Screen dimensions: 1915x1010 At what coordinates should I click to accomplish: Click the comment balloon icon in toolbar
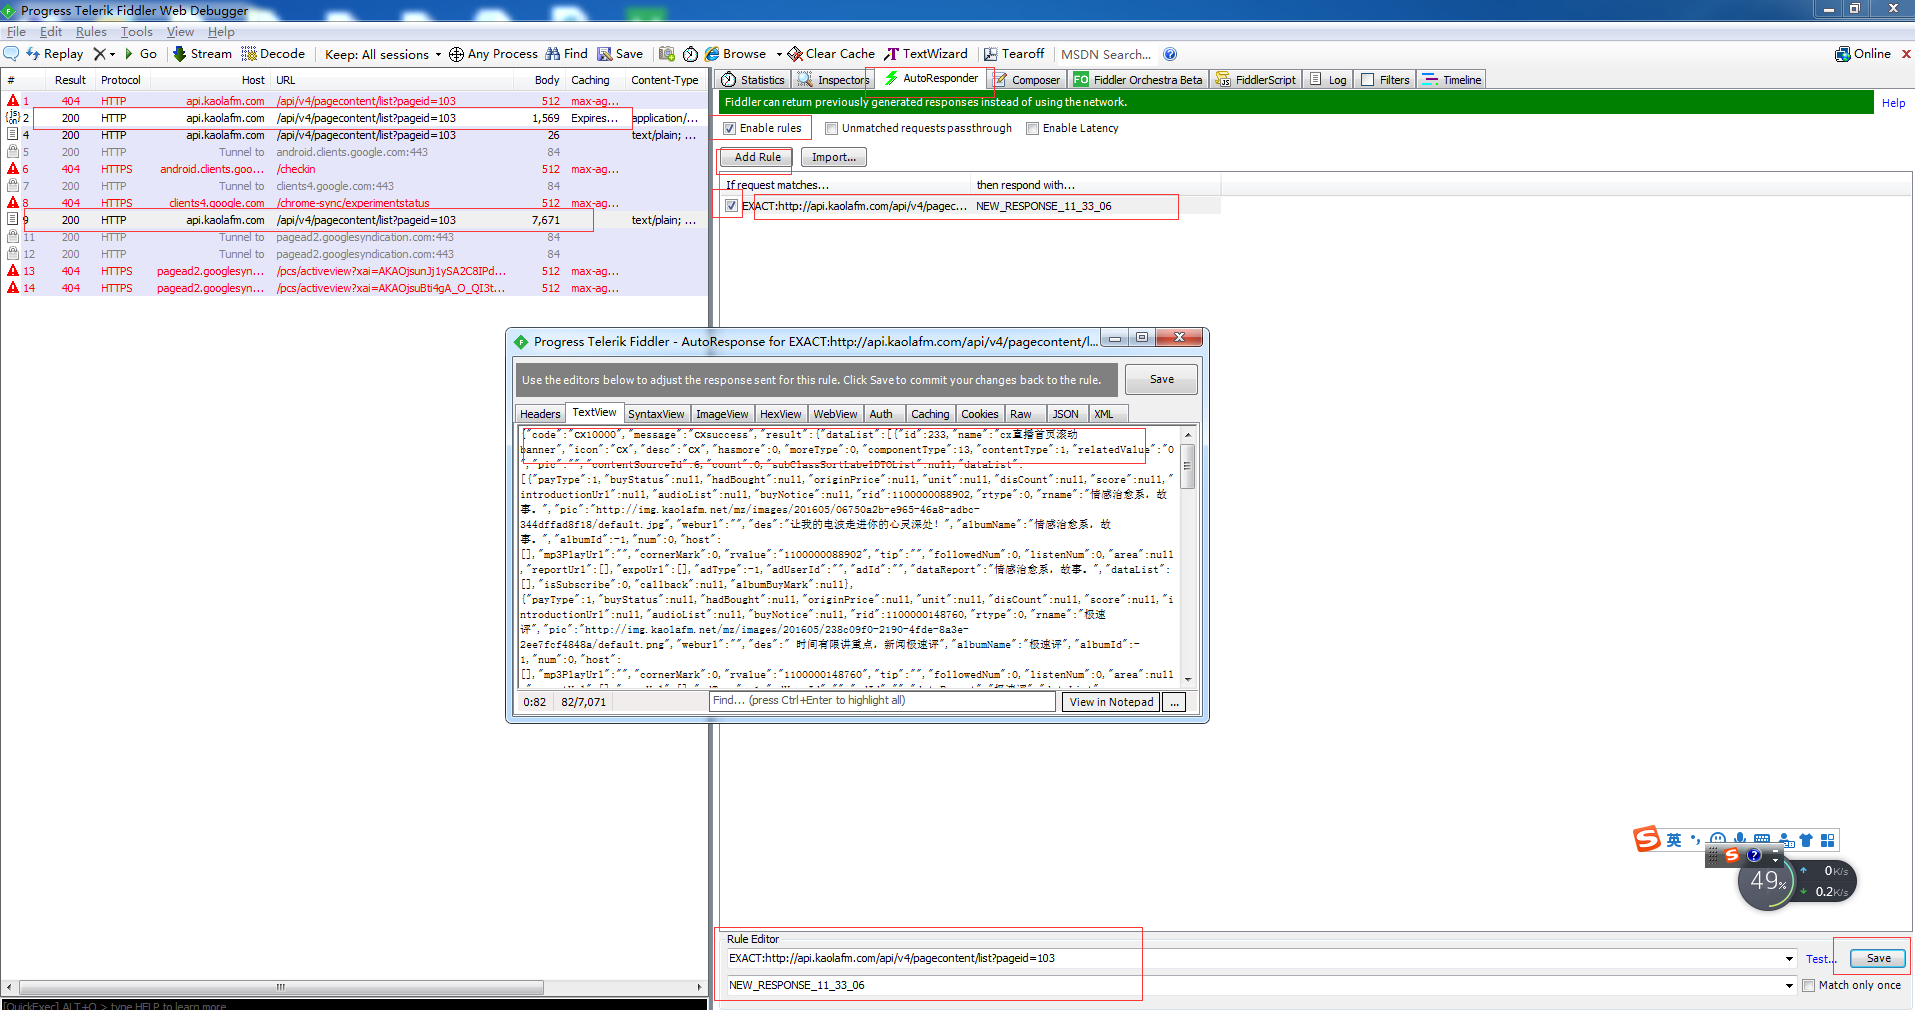pyautogui.click(x=11, y=54)
